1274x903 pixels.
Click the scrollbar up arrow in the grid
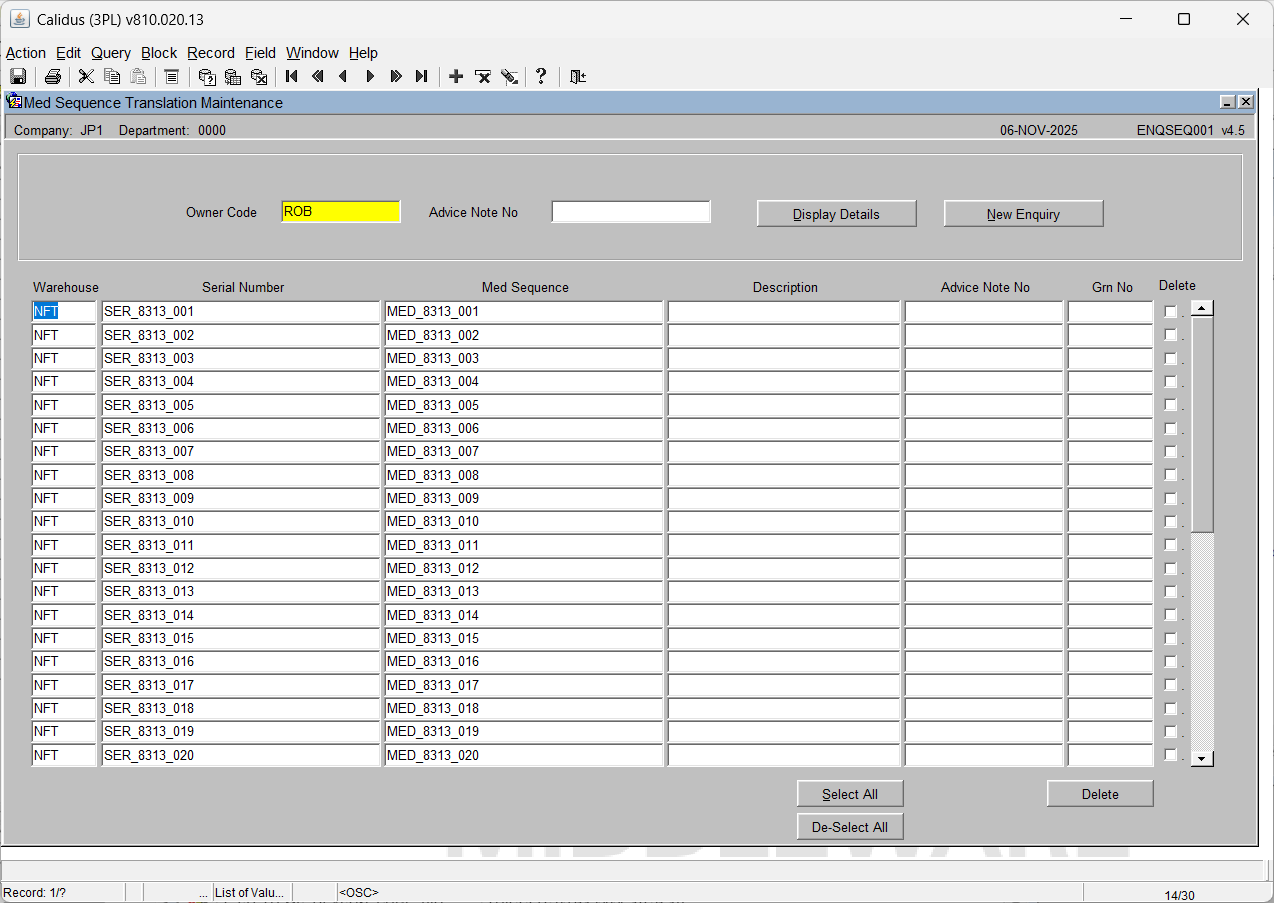[x=1202, y=309]
